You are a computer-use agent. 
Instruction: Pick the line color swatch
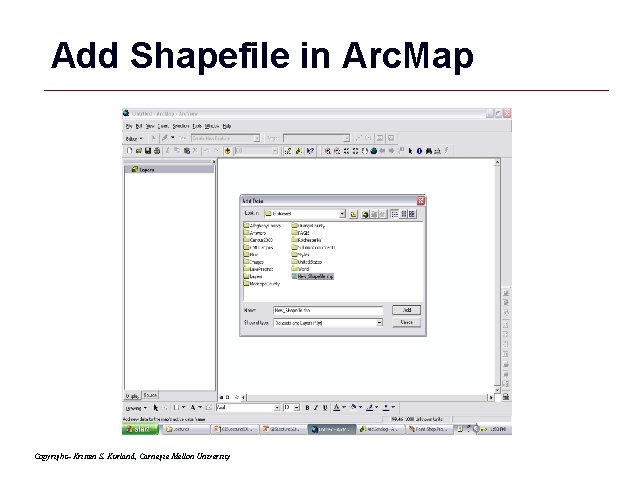point(370,407)
